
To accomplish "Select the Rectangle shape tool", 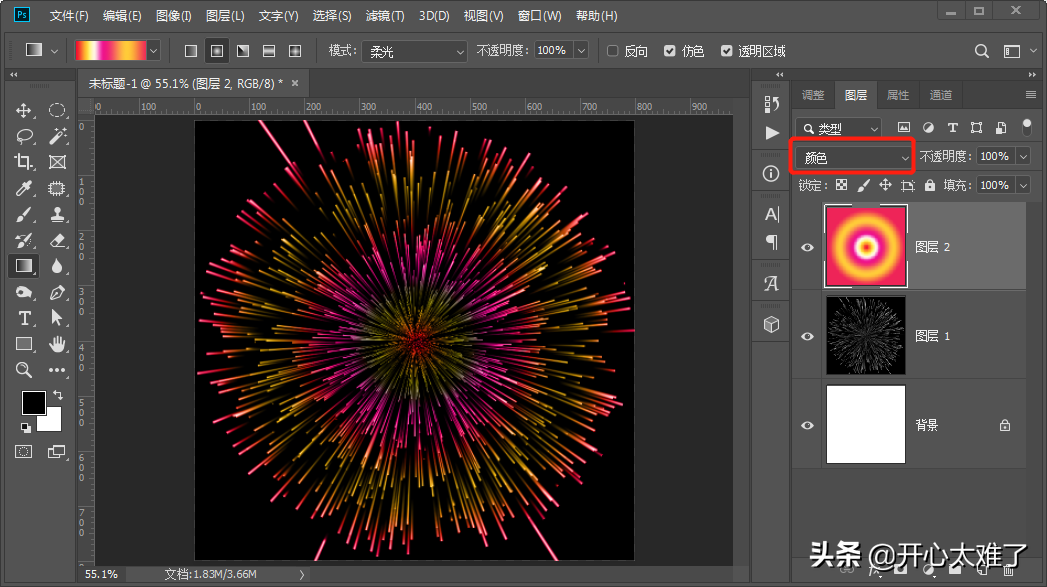I will (x=24, y=344).
